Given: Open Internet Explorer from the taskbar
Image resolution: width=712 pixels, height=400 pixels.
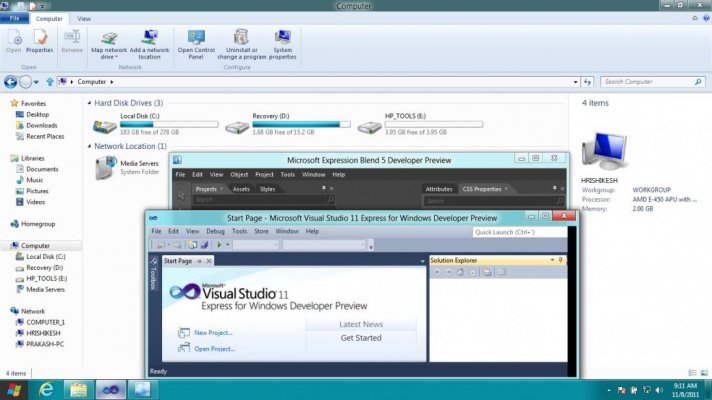Looking at the screenshot, I should pyautogui.click(x=46, y=390).
